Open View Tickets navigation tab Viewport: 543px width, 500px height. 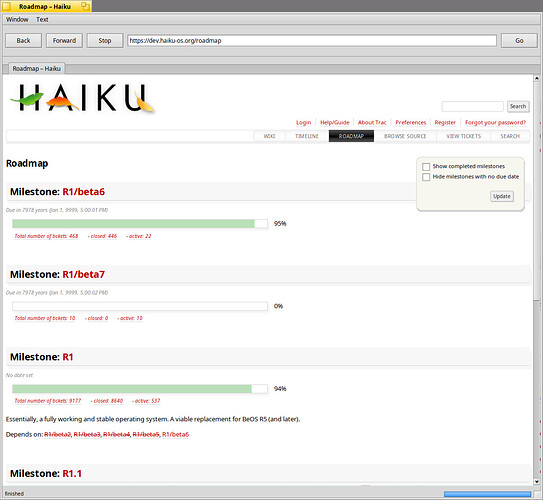click(464, 136)
